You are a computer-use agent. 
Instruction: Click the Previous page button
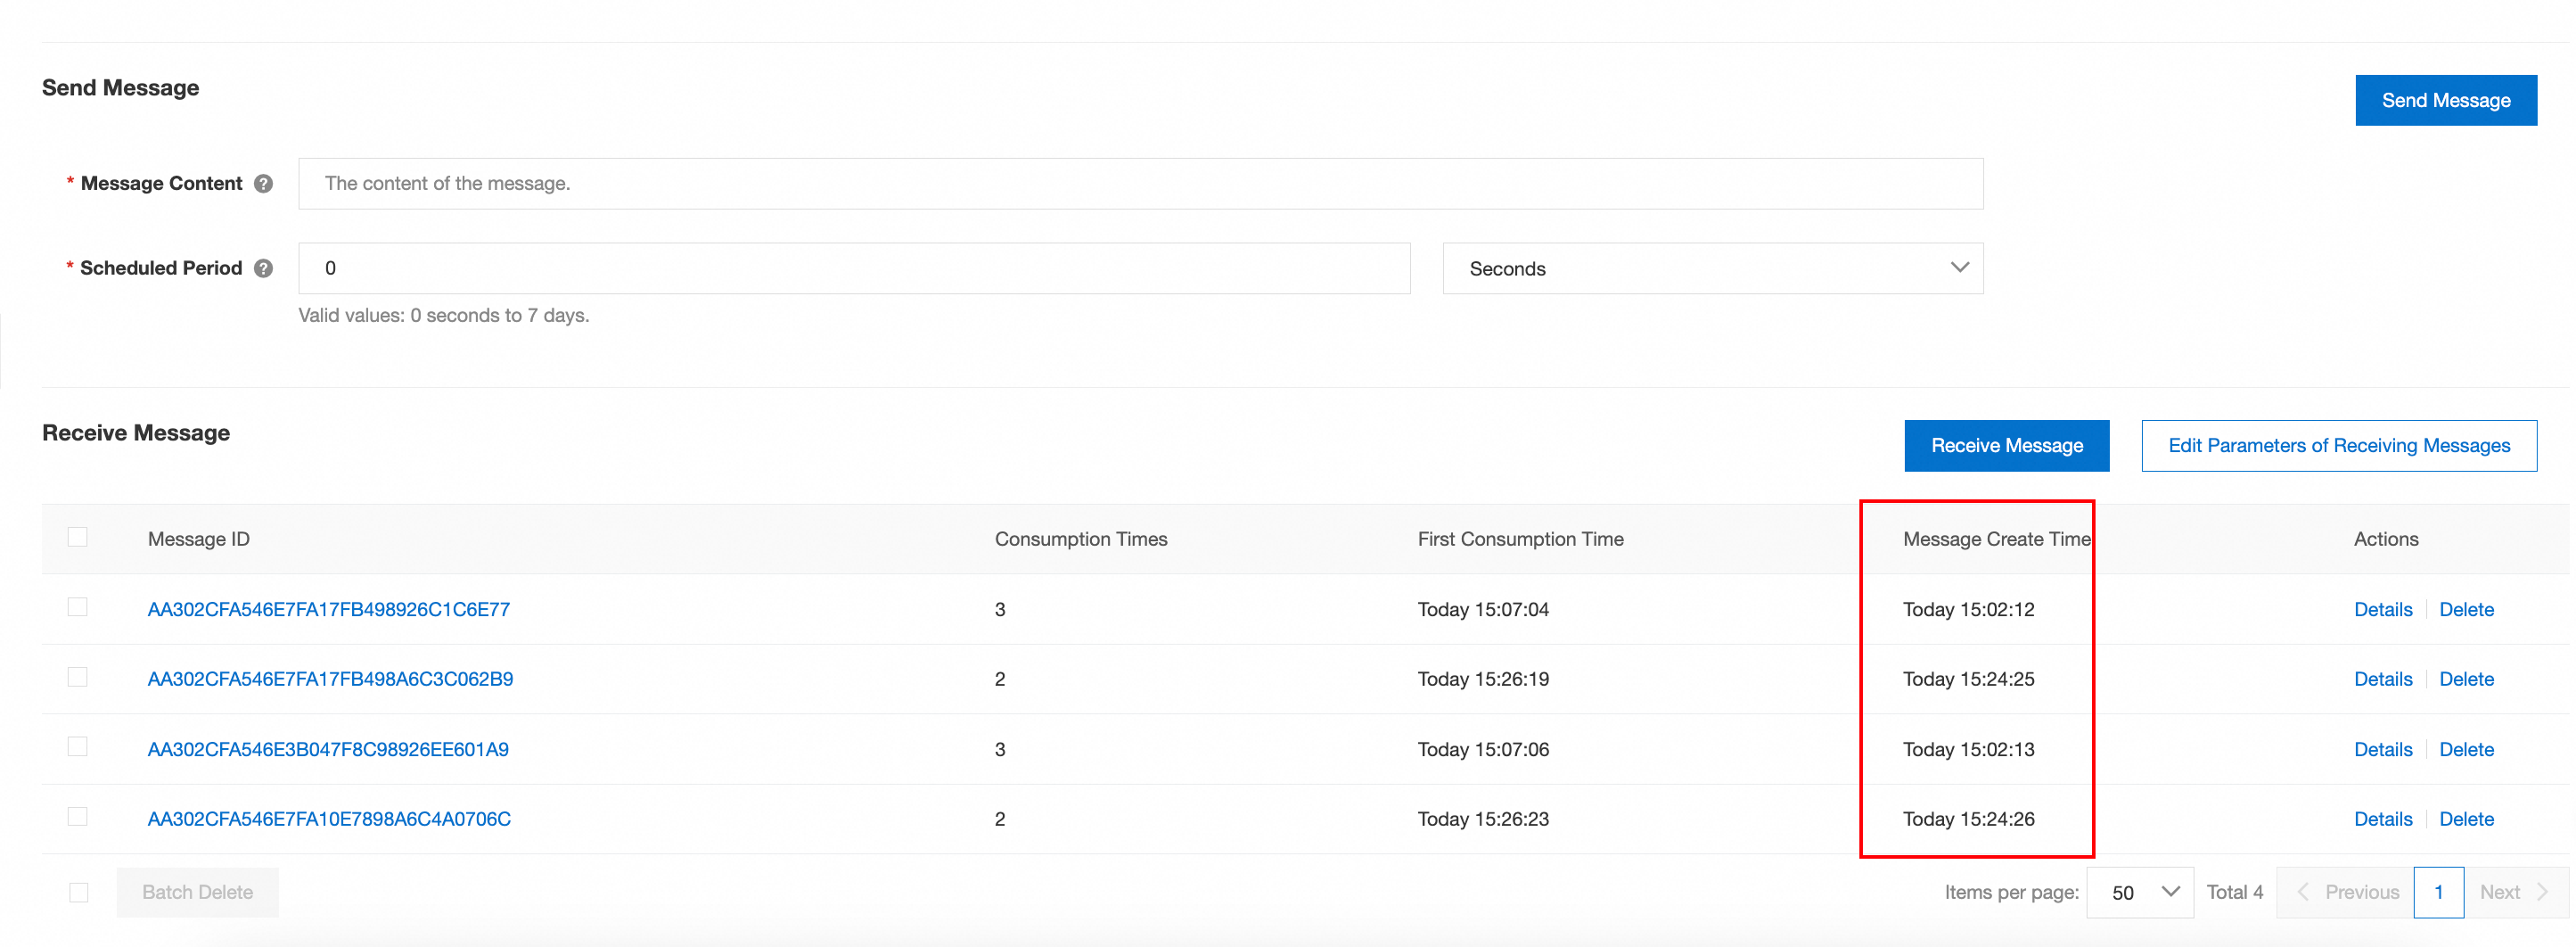pos(2346,892)
